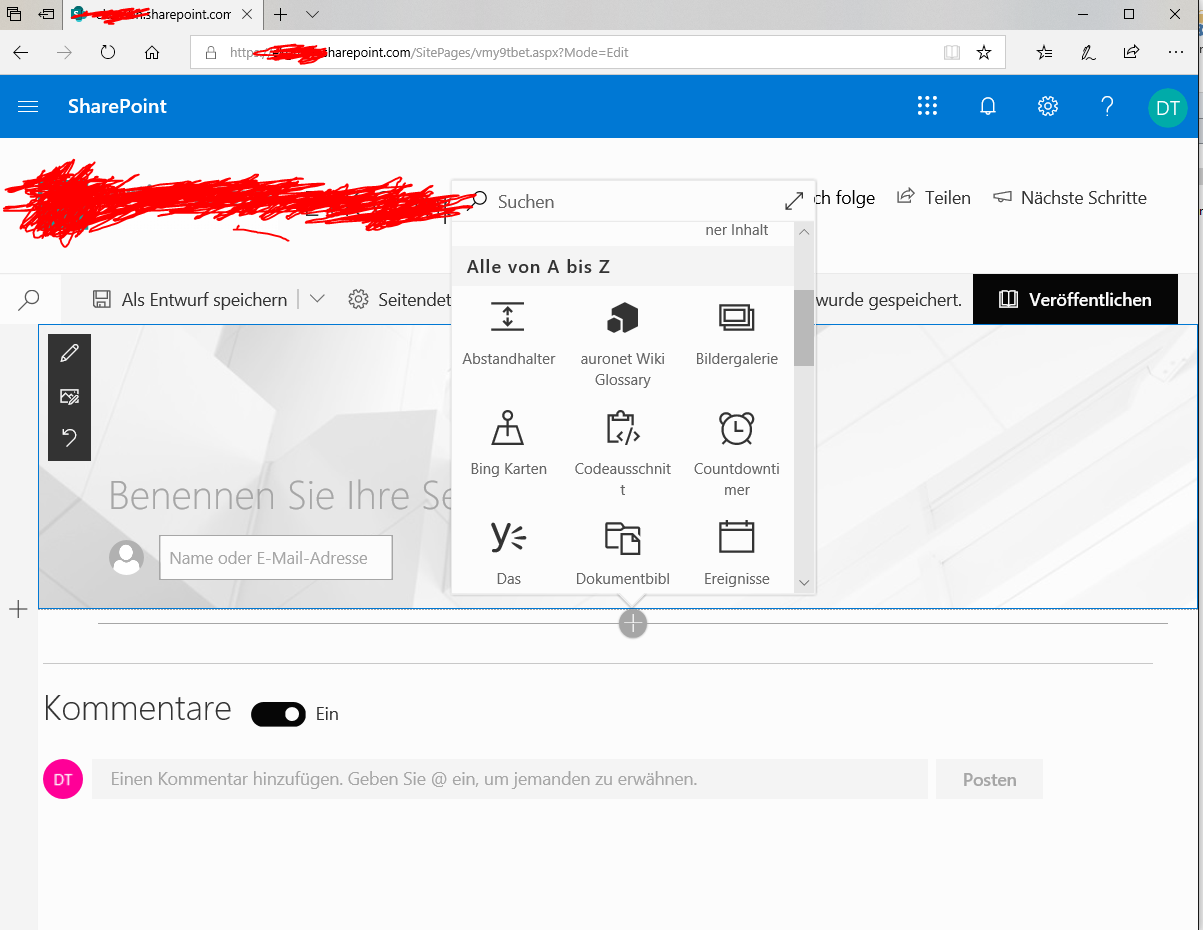1203x930 pixels.
Task: Open the SharePoint app launcher waffle
Action: [x=927, y=107]
